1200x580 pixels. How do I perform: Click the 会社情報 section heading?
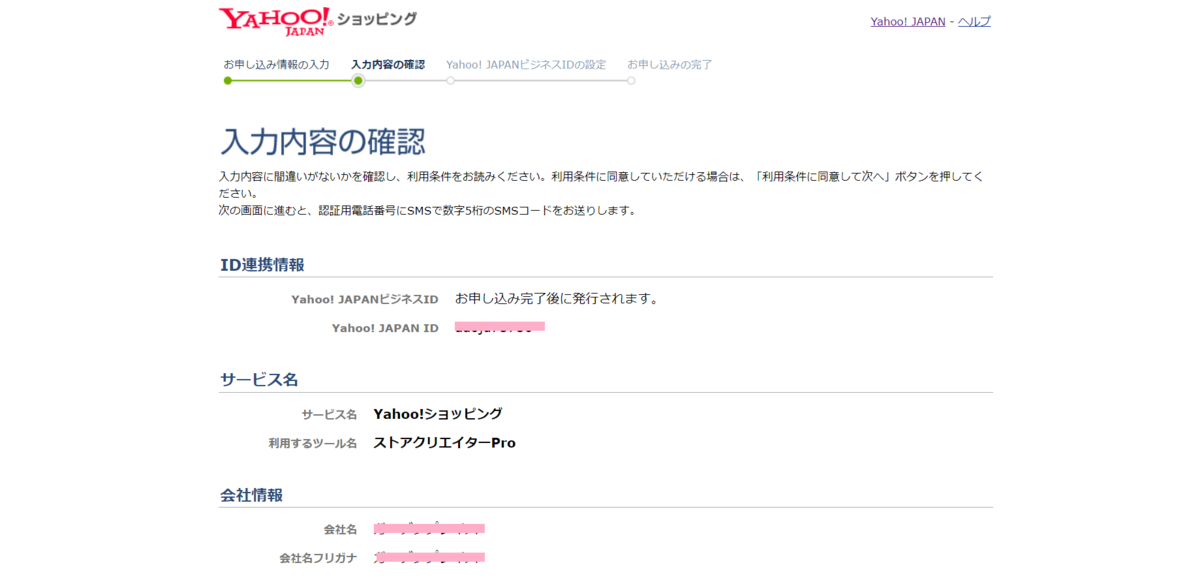(251, 495)
